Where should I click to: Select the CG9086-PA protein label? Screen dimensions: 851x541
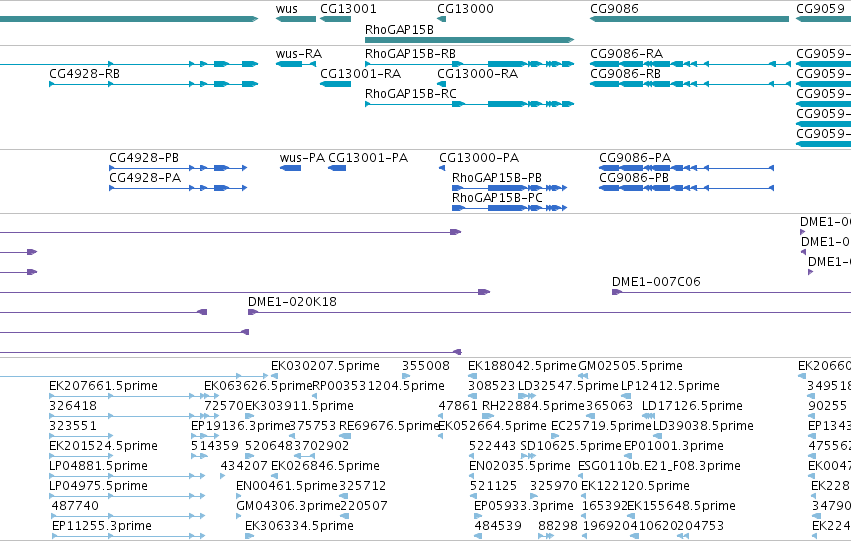(635, 158)
